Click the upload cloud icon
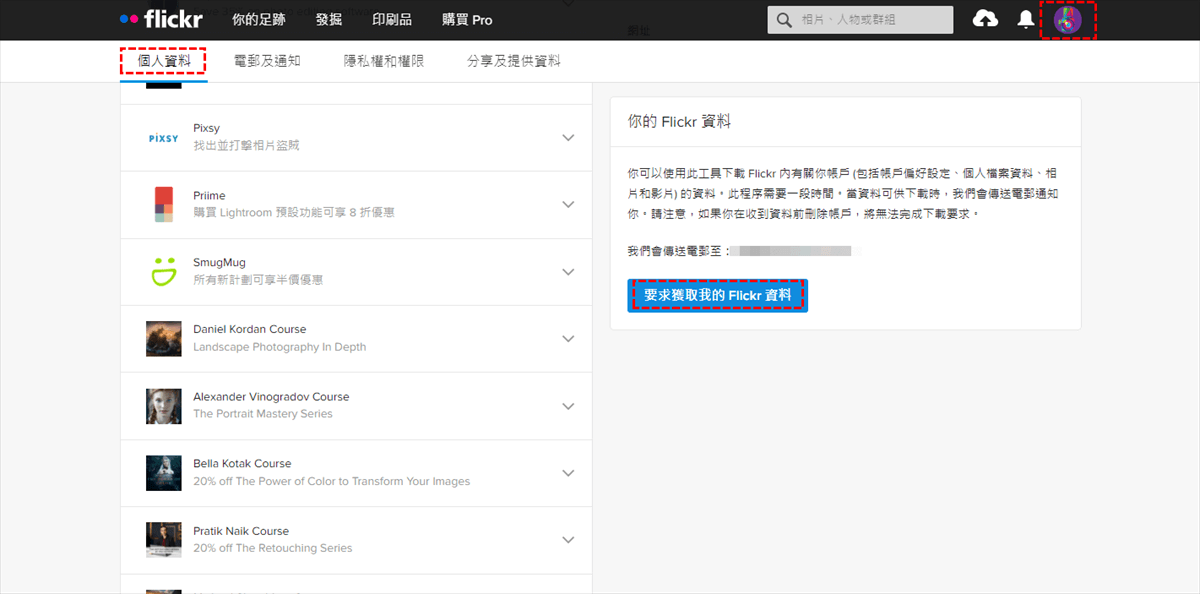1200x594 pixels. tap(985, 19)
